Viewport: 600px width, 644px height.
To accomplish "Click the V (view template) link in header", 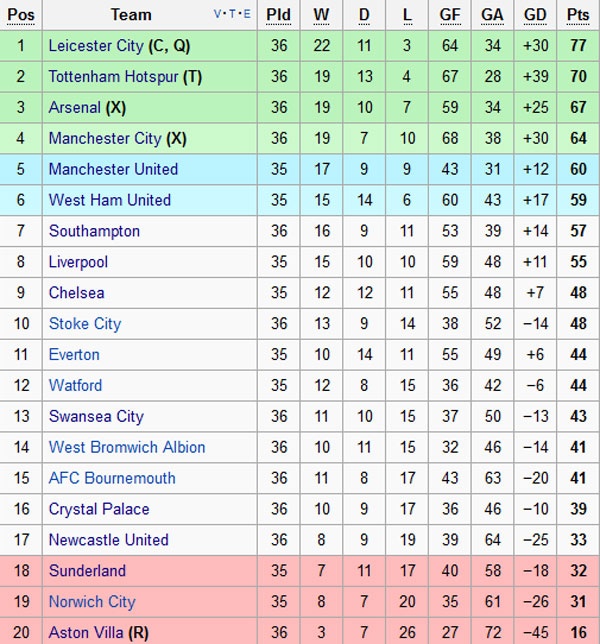I will point(218,15).
